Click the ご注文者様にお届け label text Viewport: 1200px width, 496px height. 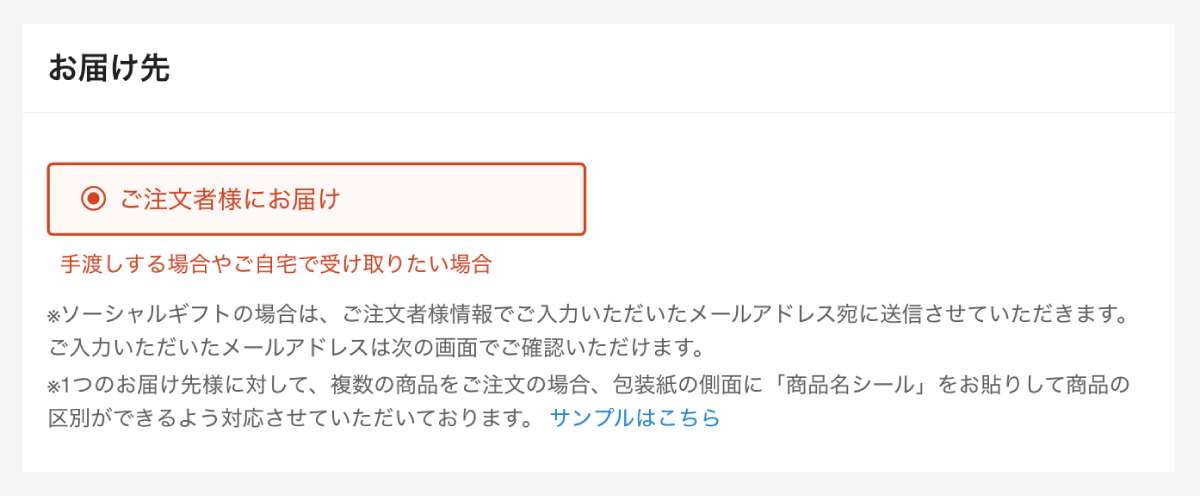point(231,199)
